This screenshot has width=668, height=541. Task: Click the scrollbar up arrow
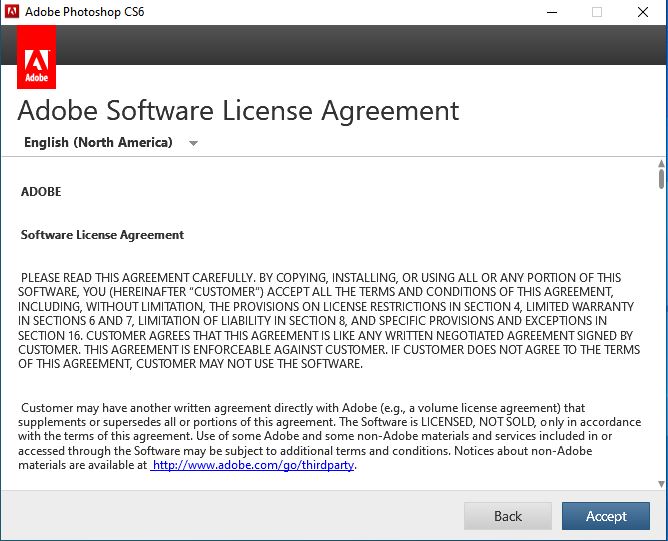click(661, 164)
